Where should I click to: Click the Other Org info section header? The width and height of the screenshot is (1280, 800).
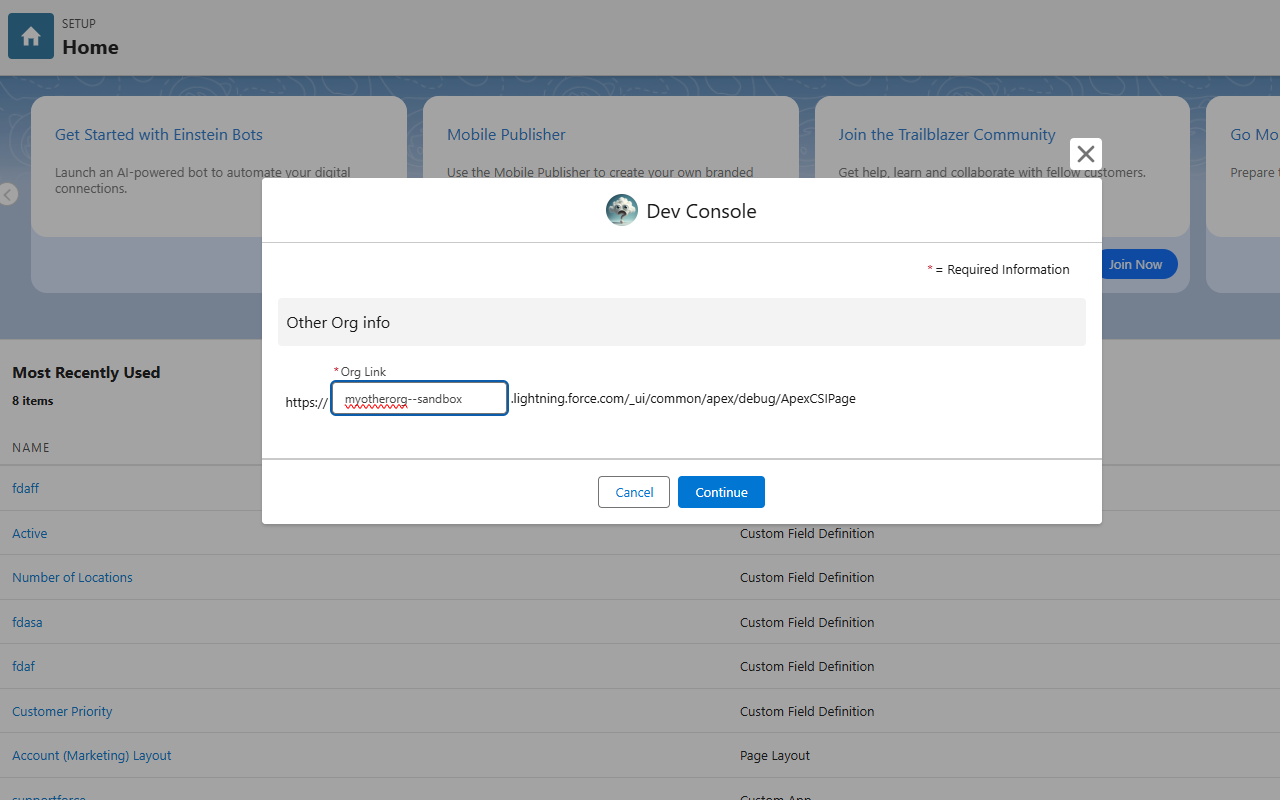click(682, 322)
